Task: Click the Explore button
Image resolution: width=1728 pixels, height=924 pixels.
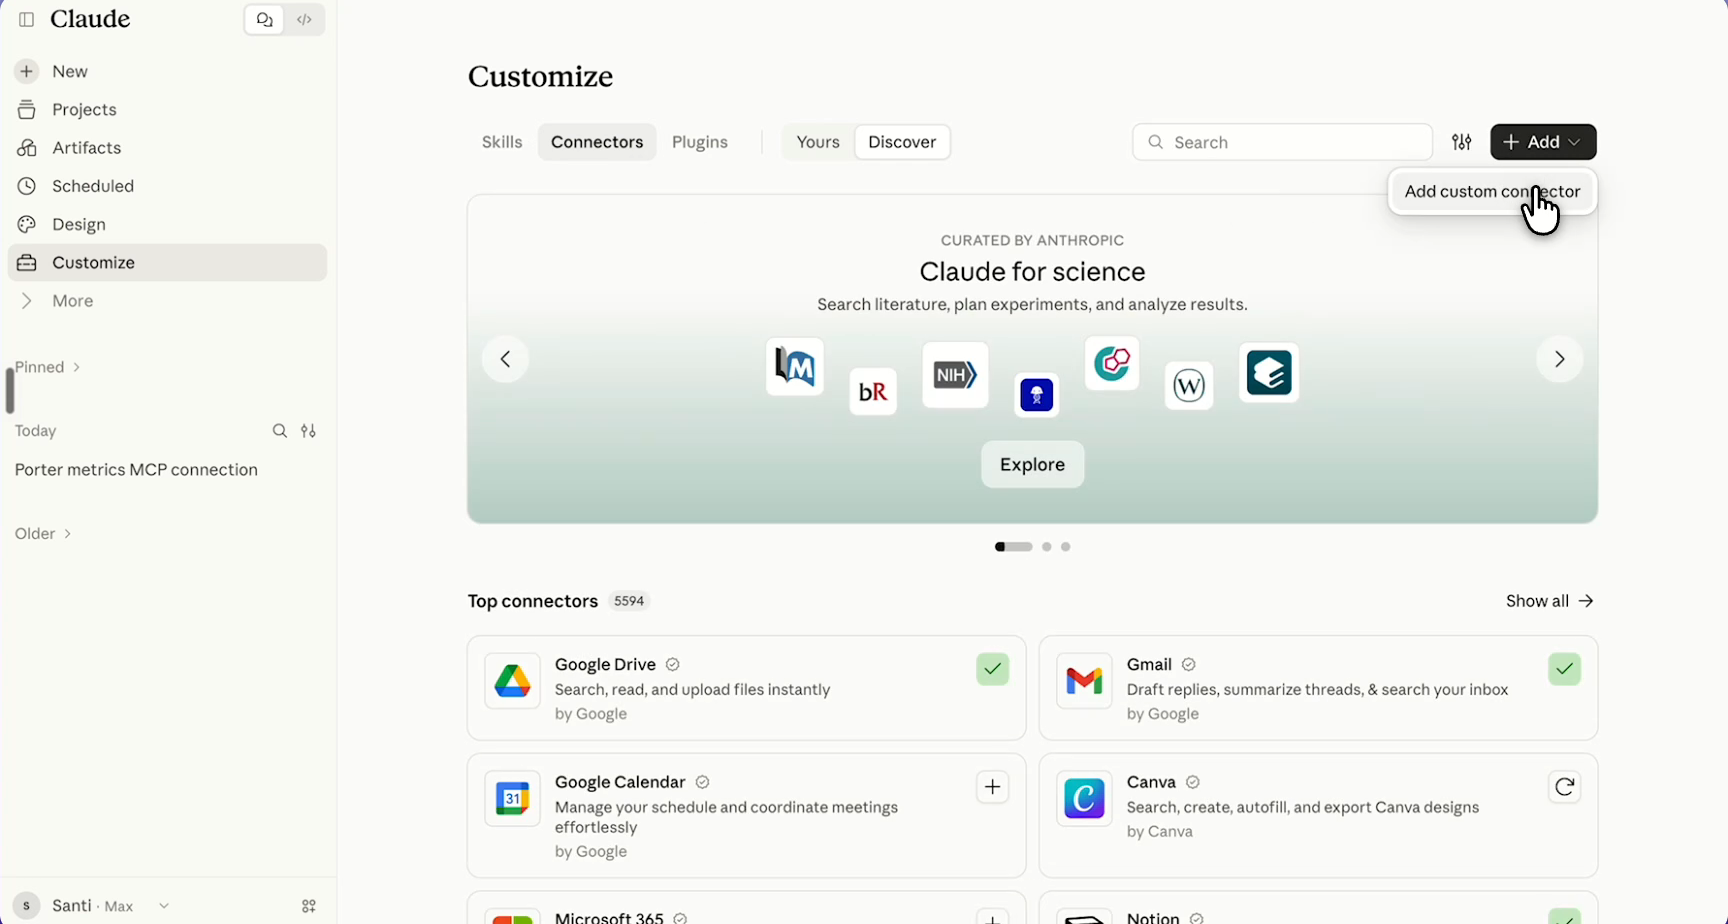Action: coord(1032,464)
